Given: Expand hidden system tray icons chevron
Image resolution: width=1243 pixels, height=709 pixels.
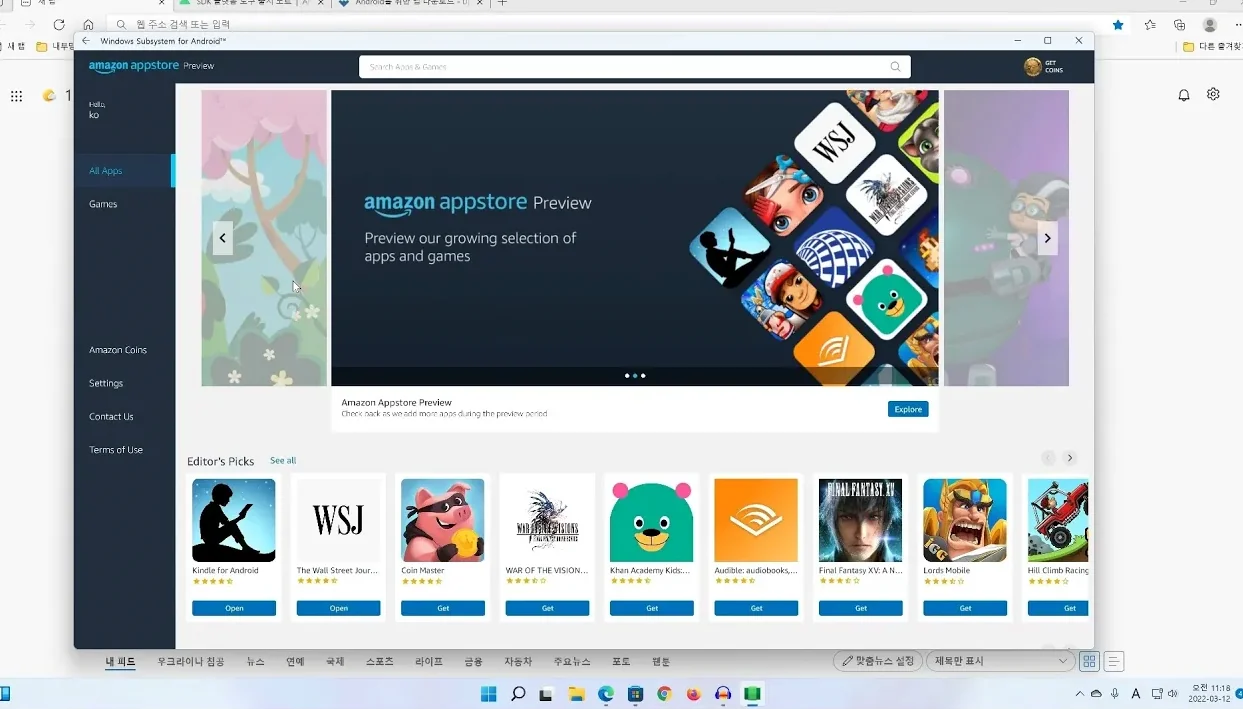Looking at the screenshot, I should 1079,693.
